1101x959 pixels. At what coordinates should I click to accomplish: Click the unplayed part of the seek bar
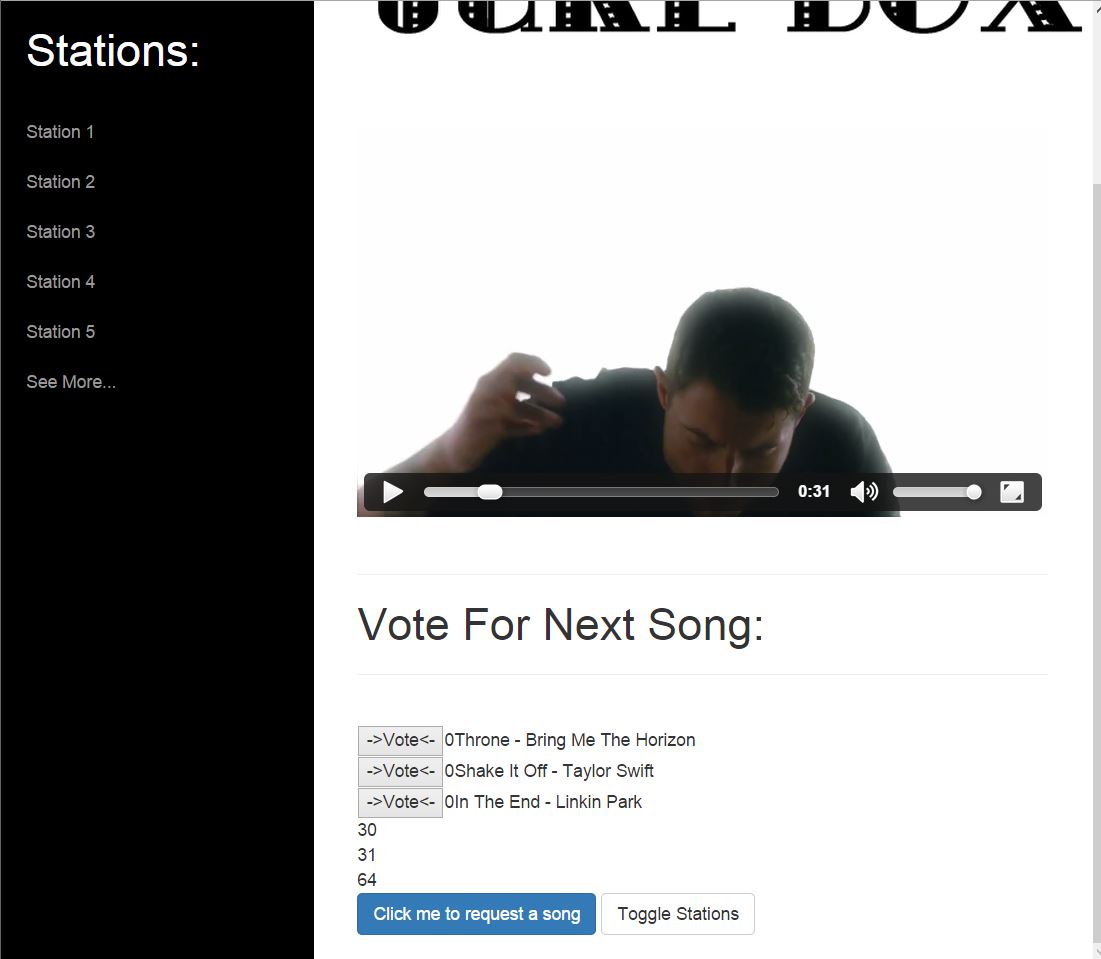tap(639, 492)
